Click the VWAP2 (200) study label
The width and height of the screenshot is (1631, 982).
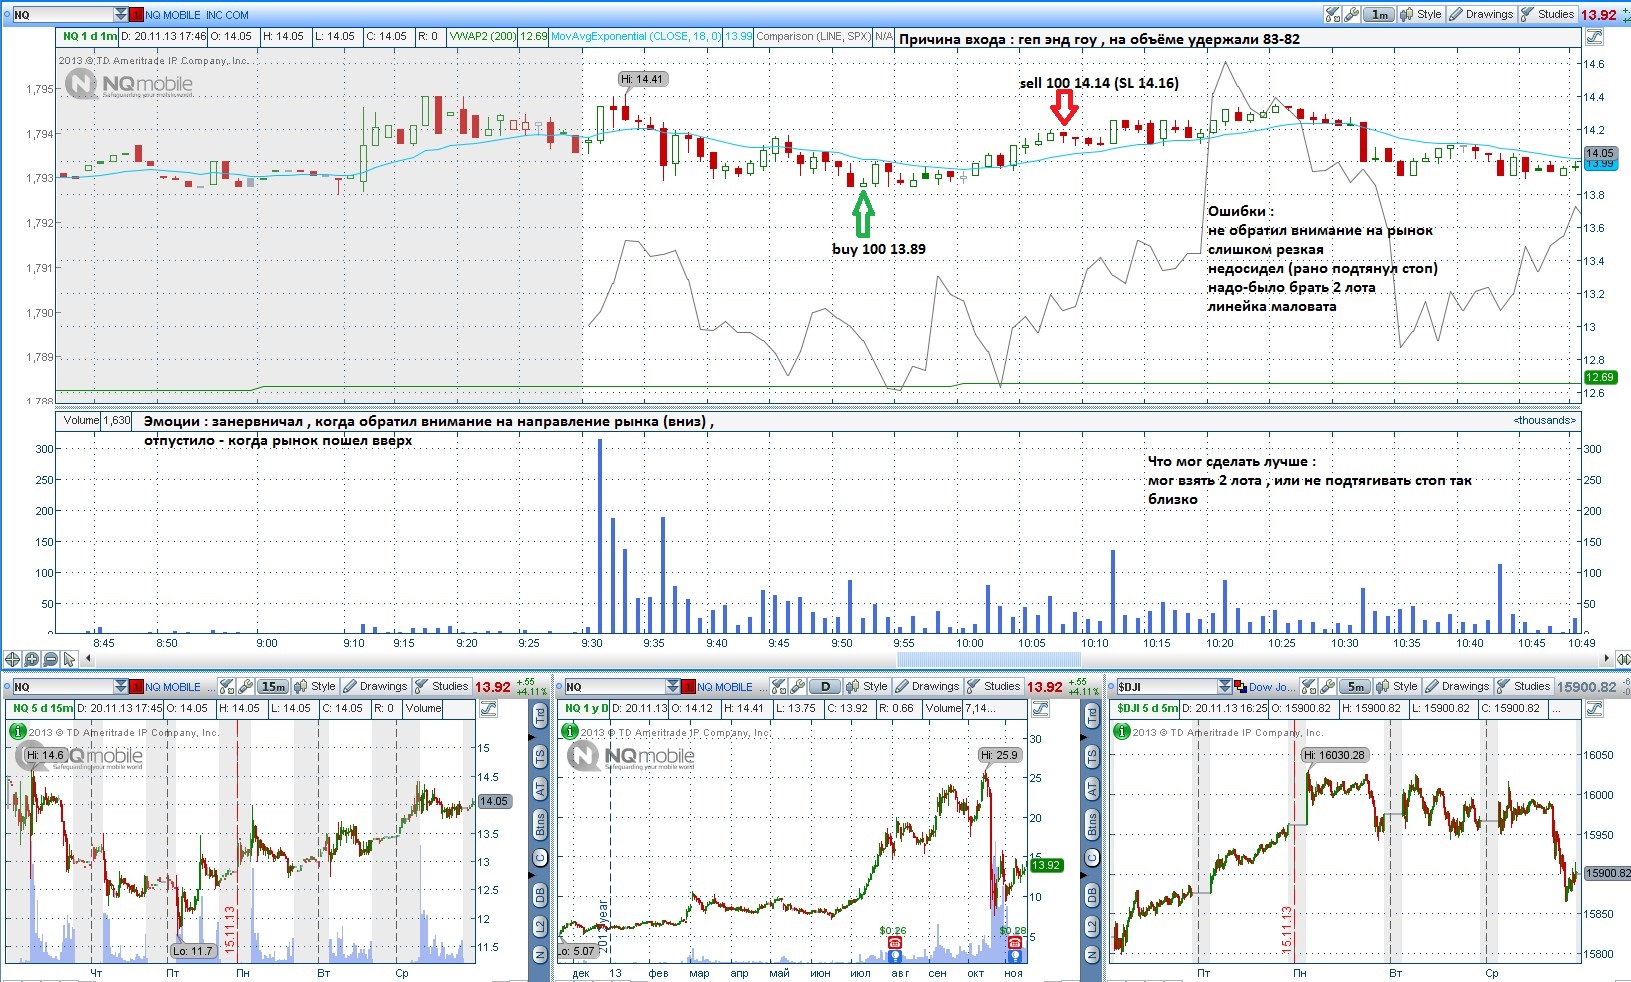482,36
